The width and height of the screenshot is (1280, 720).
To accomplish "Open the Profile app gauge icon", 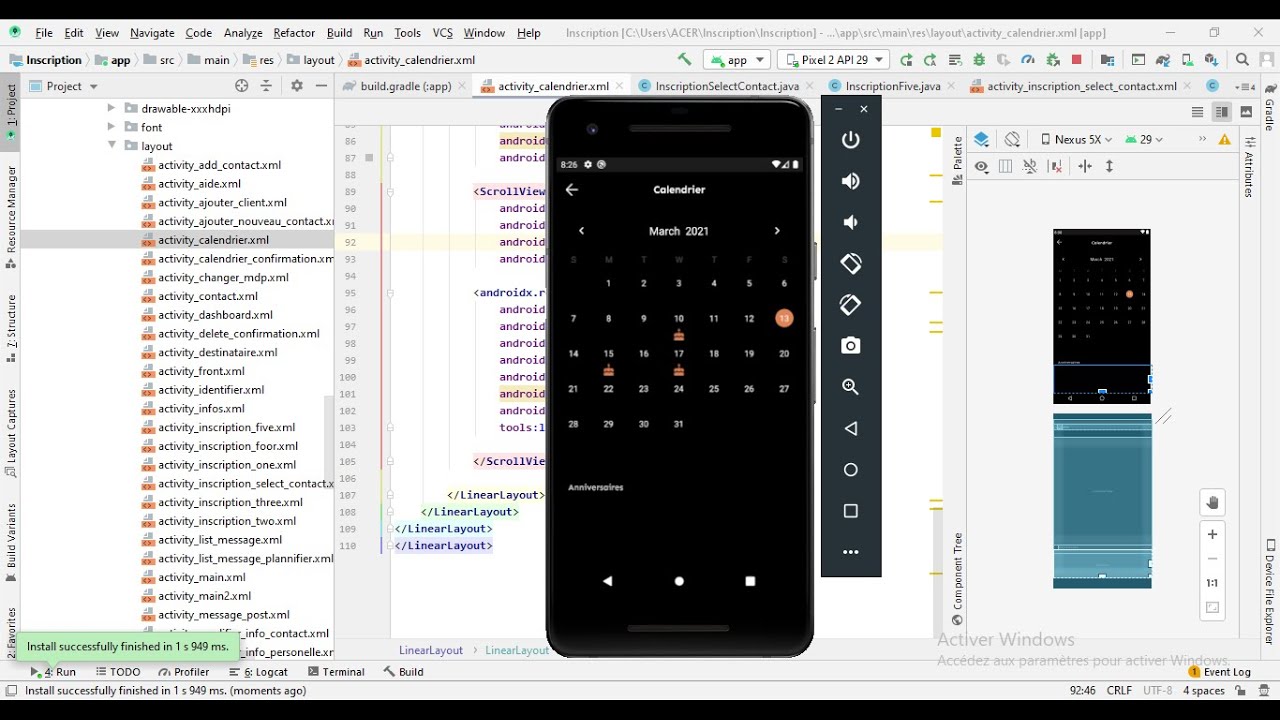I will 1028,60.
